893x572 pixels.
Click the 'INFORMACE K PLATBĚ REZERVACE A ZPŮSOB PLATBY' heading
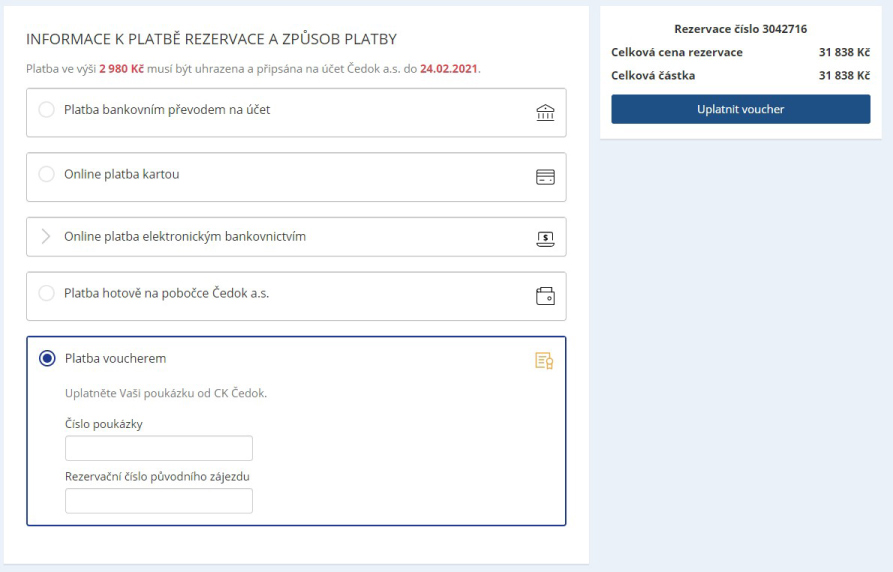[x=211, y=39]
